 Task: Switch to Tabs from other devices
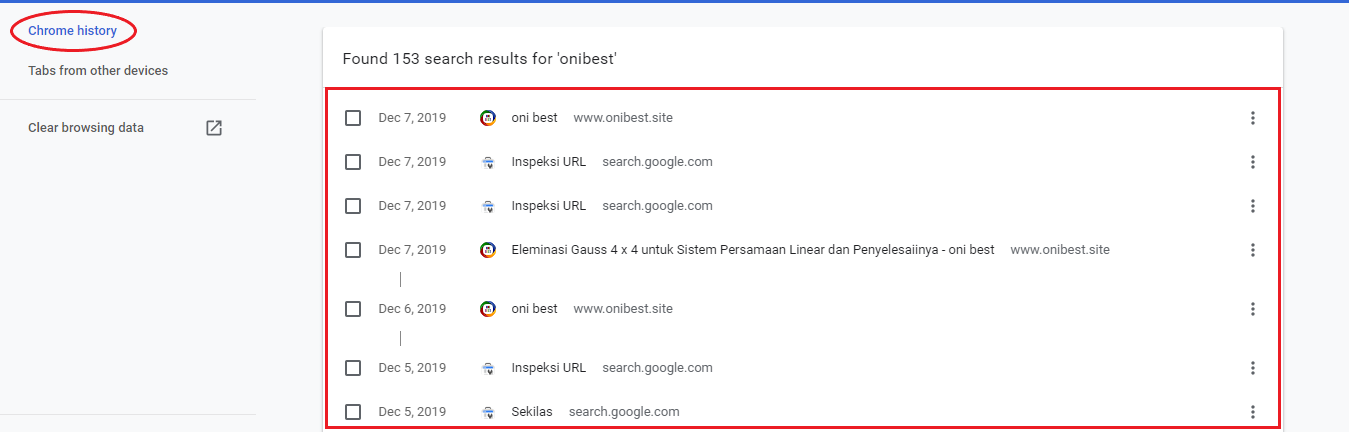pyautogui.click(x=98, y=71)
